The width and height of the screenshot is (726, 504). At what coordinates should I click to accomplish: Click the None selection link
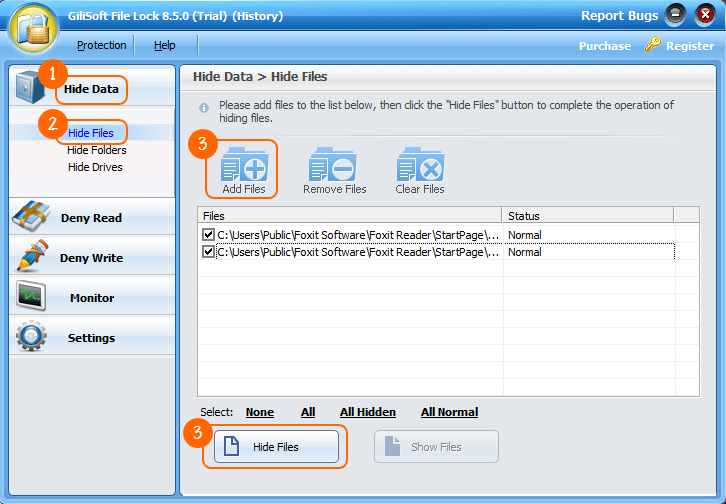point(260,412)
